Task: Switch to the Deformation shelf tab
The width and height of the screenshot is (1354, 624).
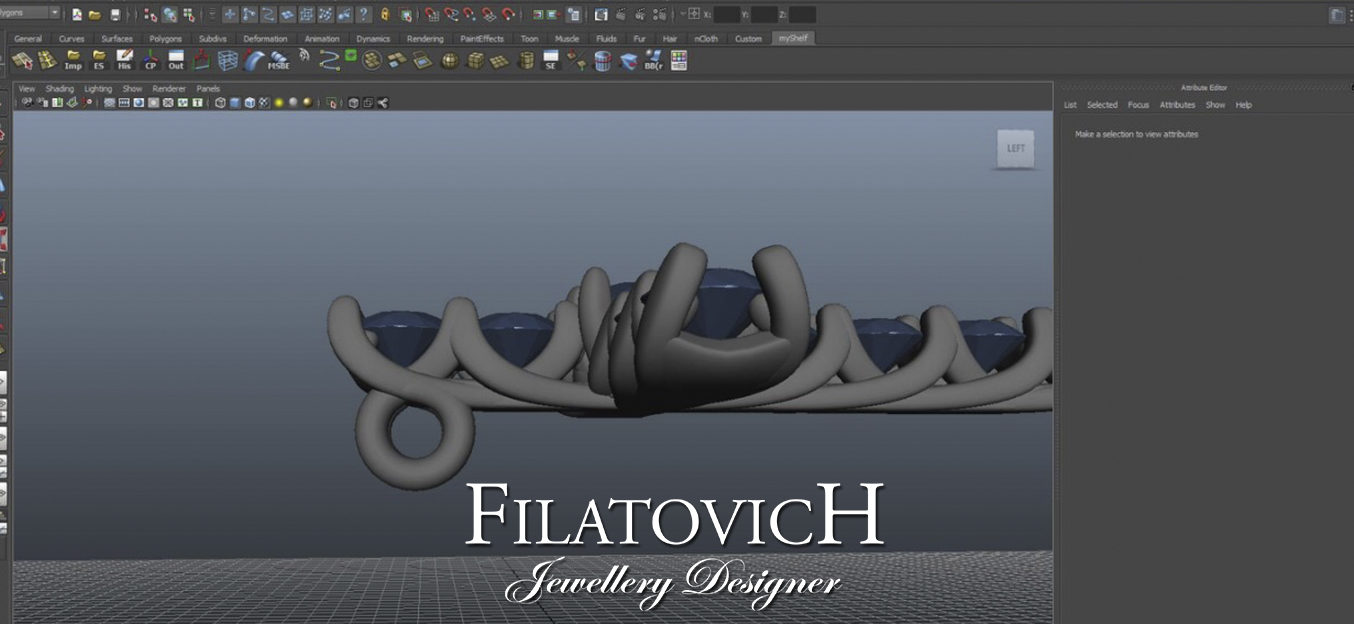Action: click(x=266, y=39)
